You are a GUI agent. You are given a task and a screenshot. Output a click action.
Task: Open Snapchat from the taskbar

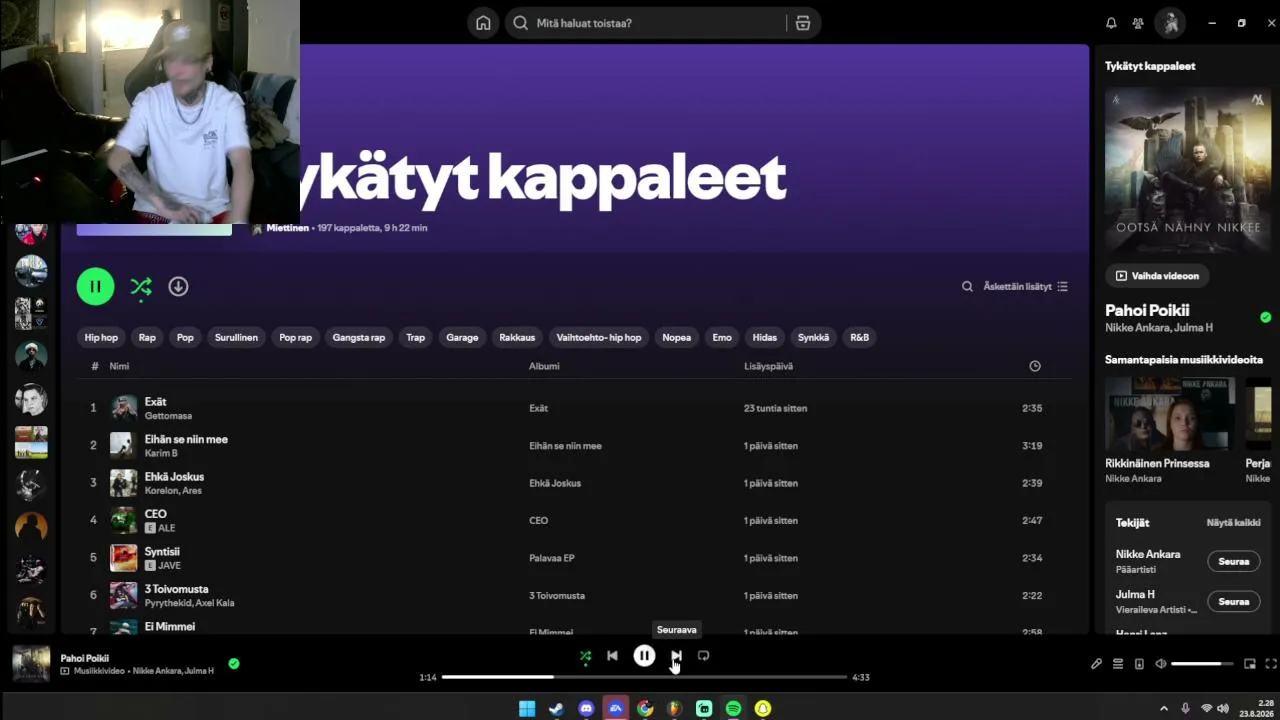tap(763, 709)
